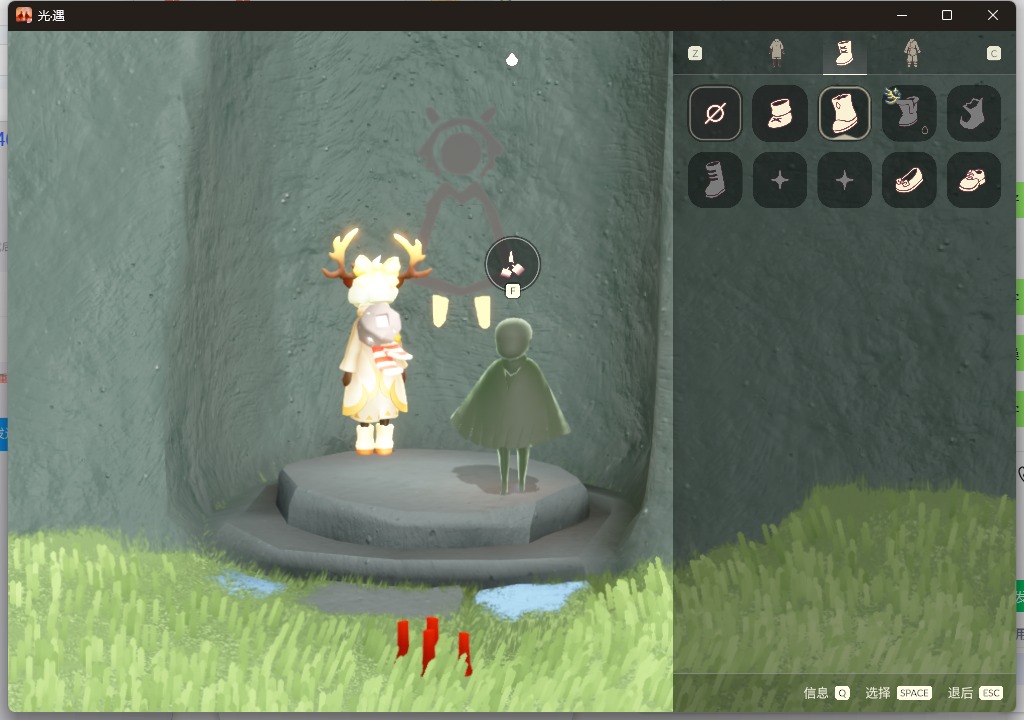Select the no-shoes (empty) slot
This screenshot has width=1024, height=720.
point(715,114)
